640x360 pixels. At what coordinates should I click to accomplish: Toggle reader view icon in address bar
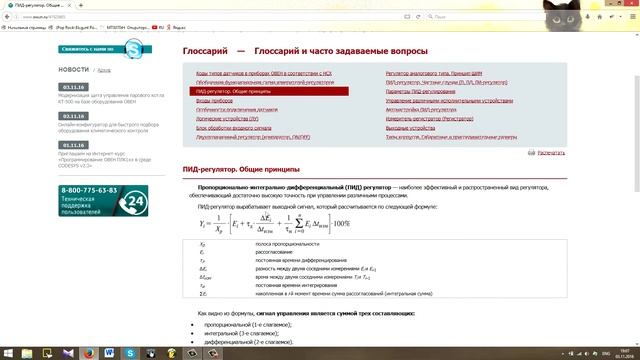(407, 17)
